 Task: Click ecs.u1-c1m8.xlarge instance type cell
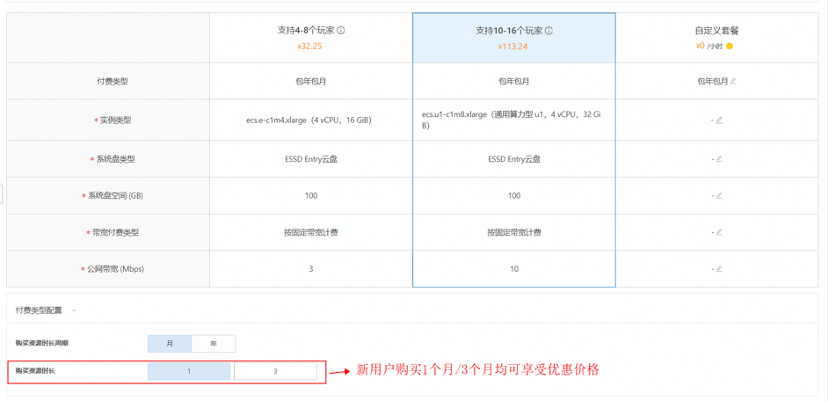click(x=513, y=120)
